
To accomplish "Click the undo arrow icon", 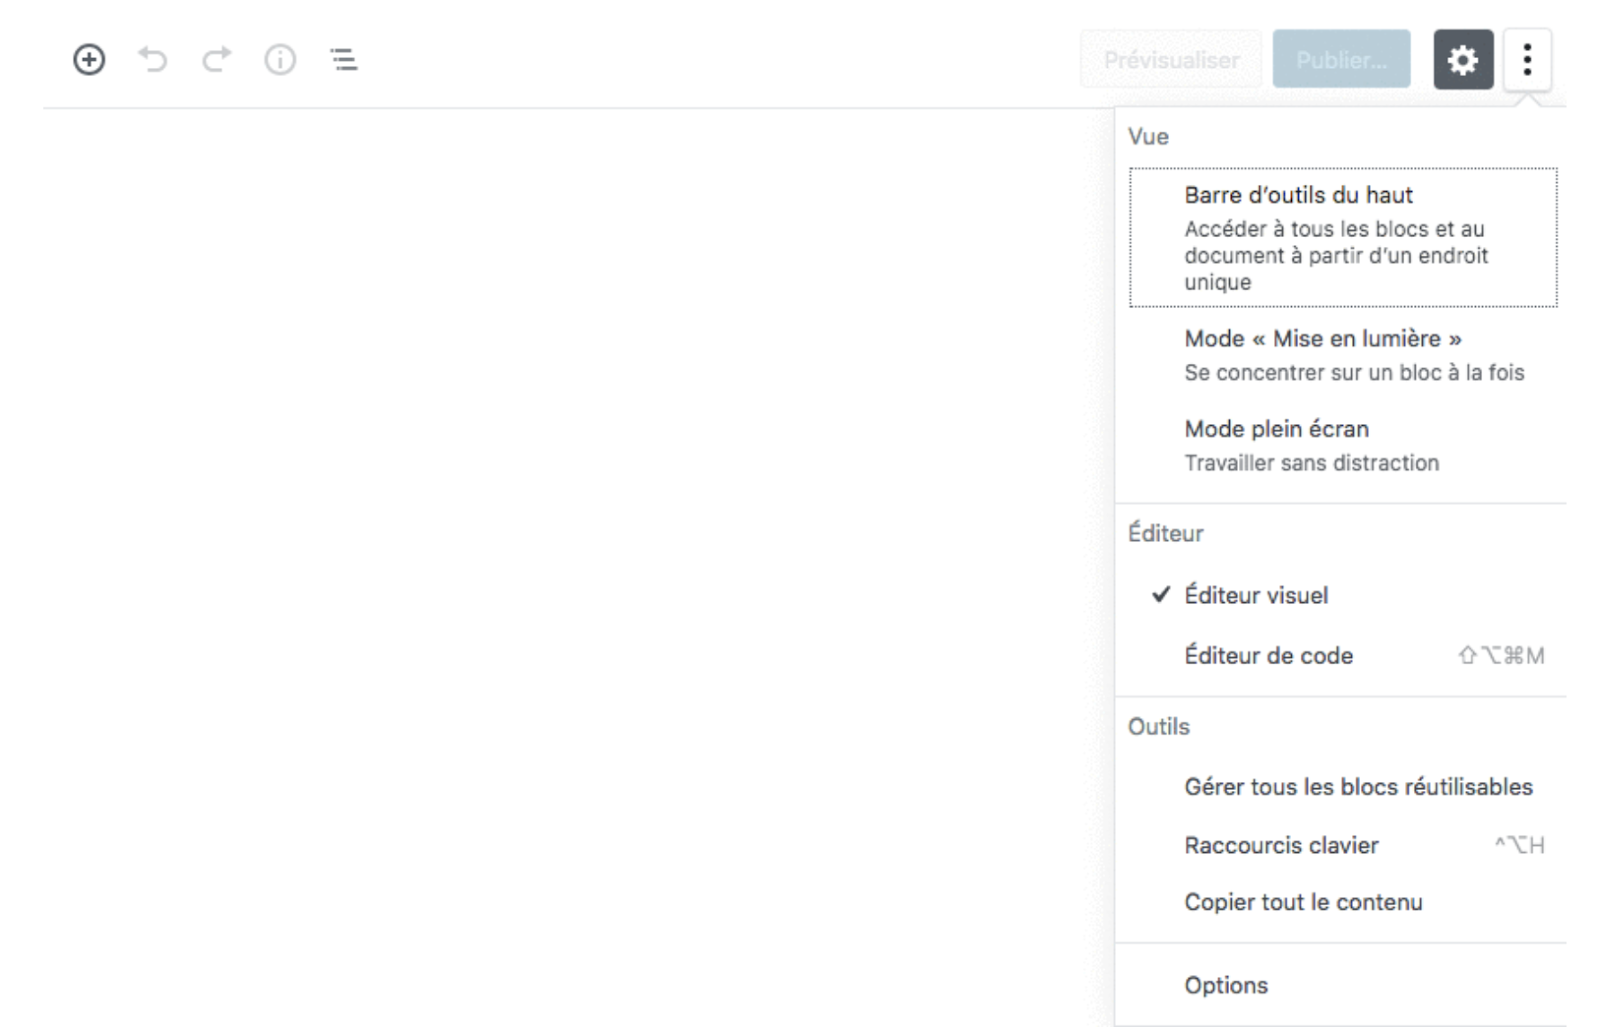I will tap(153, 60).
